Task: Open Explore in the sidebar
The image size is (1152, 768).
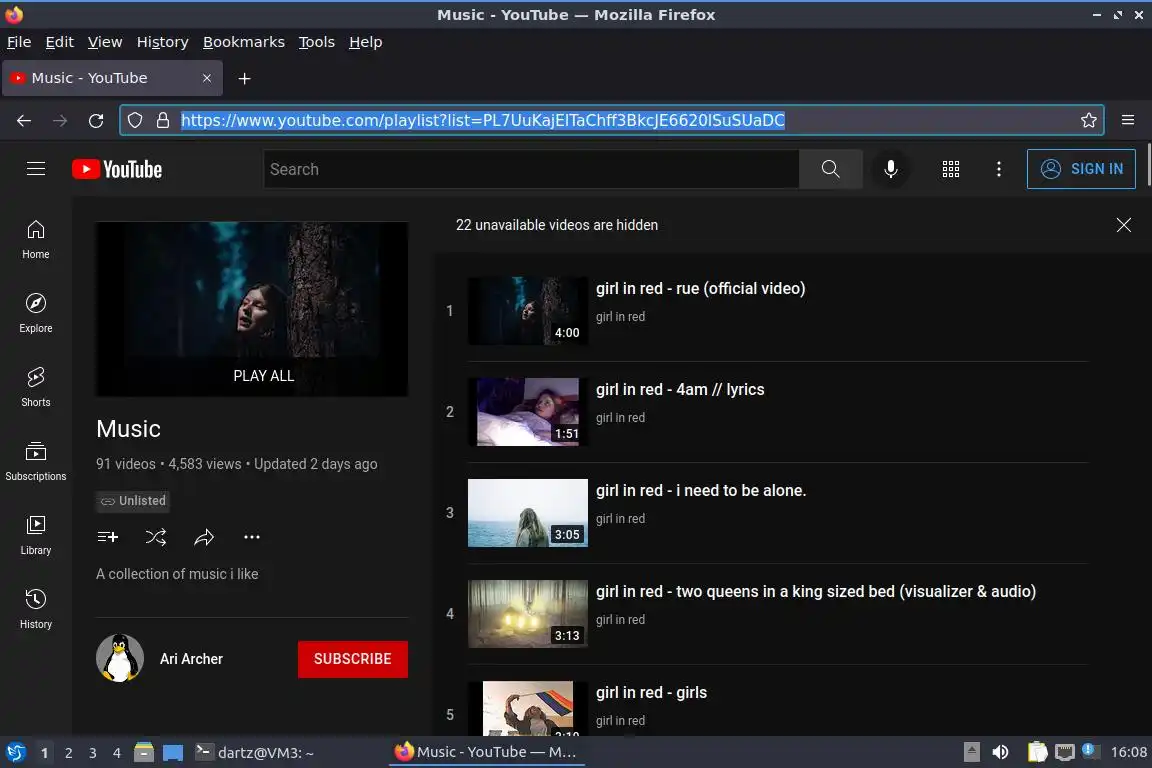Action: [x=35, y=313]
